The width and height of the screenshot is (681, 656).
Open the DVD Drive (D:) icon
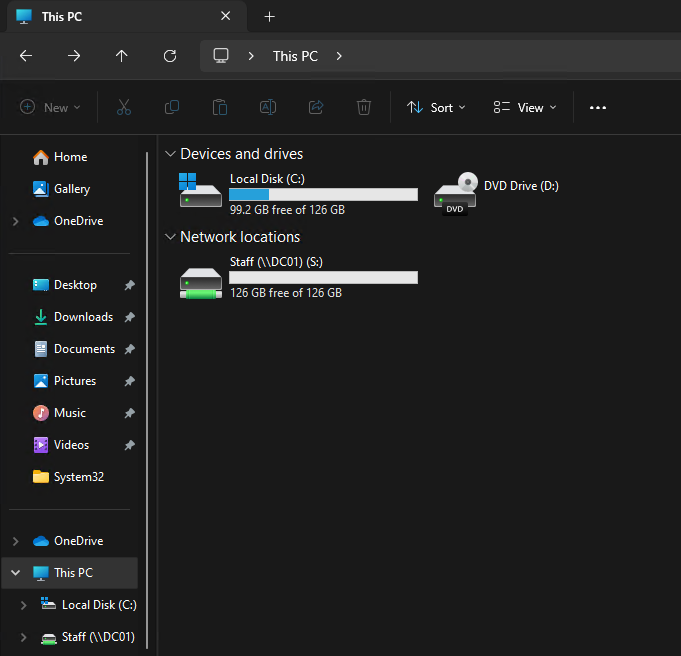455,194
